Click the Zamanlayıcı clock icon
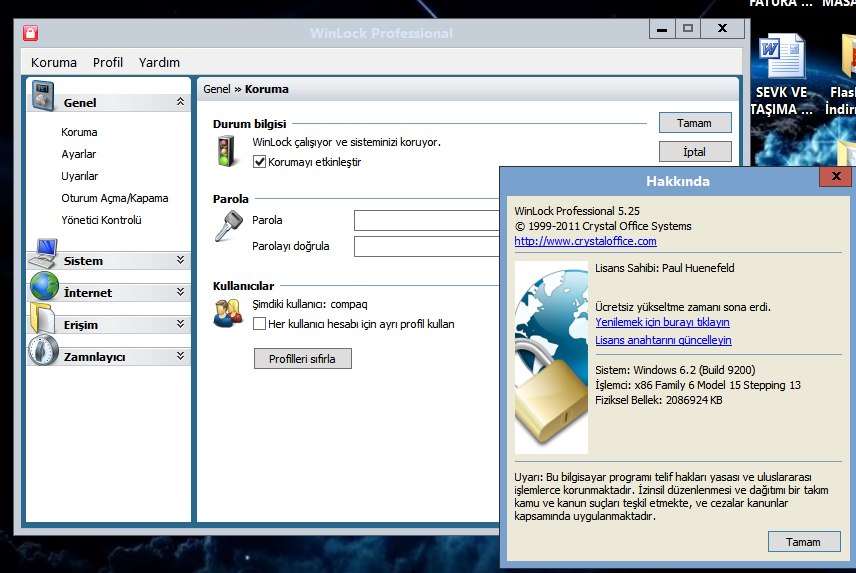 coord(44,350)
